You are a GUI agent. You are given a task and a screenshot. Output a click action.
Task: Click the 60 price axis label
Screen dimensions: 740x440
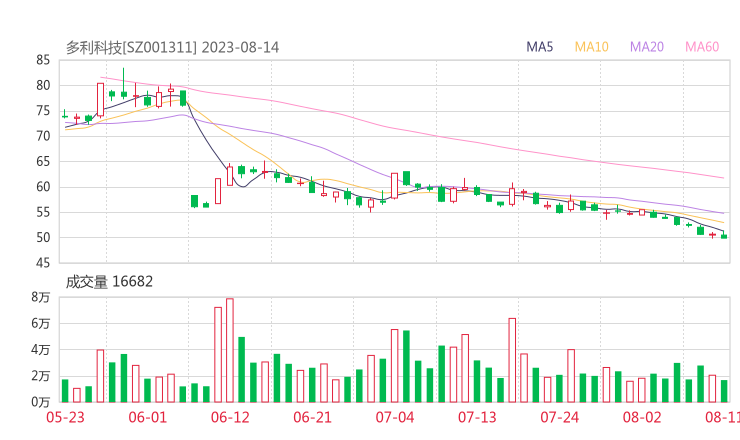click(x=42, y=187)
